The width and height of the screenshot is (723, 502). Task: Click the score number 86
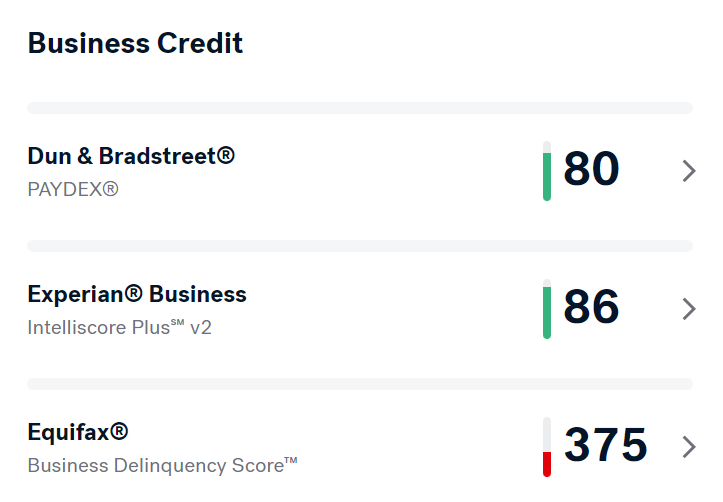pyautogui.click(x=591, y=307)
